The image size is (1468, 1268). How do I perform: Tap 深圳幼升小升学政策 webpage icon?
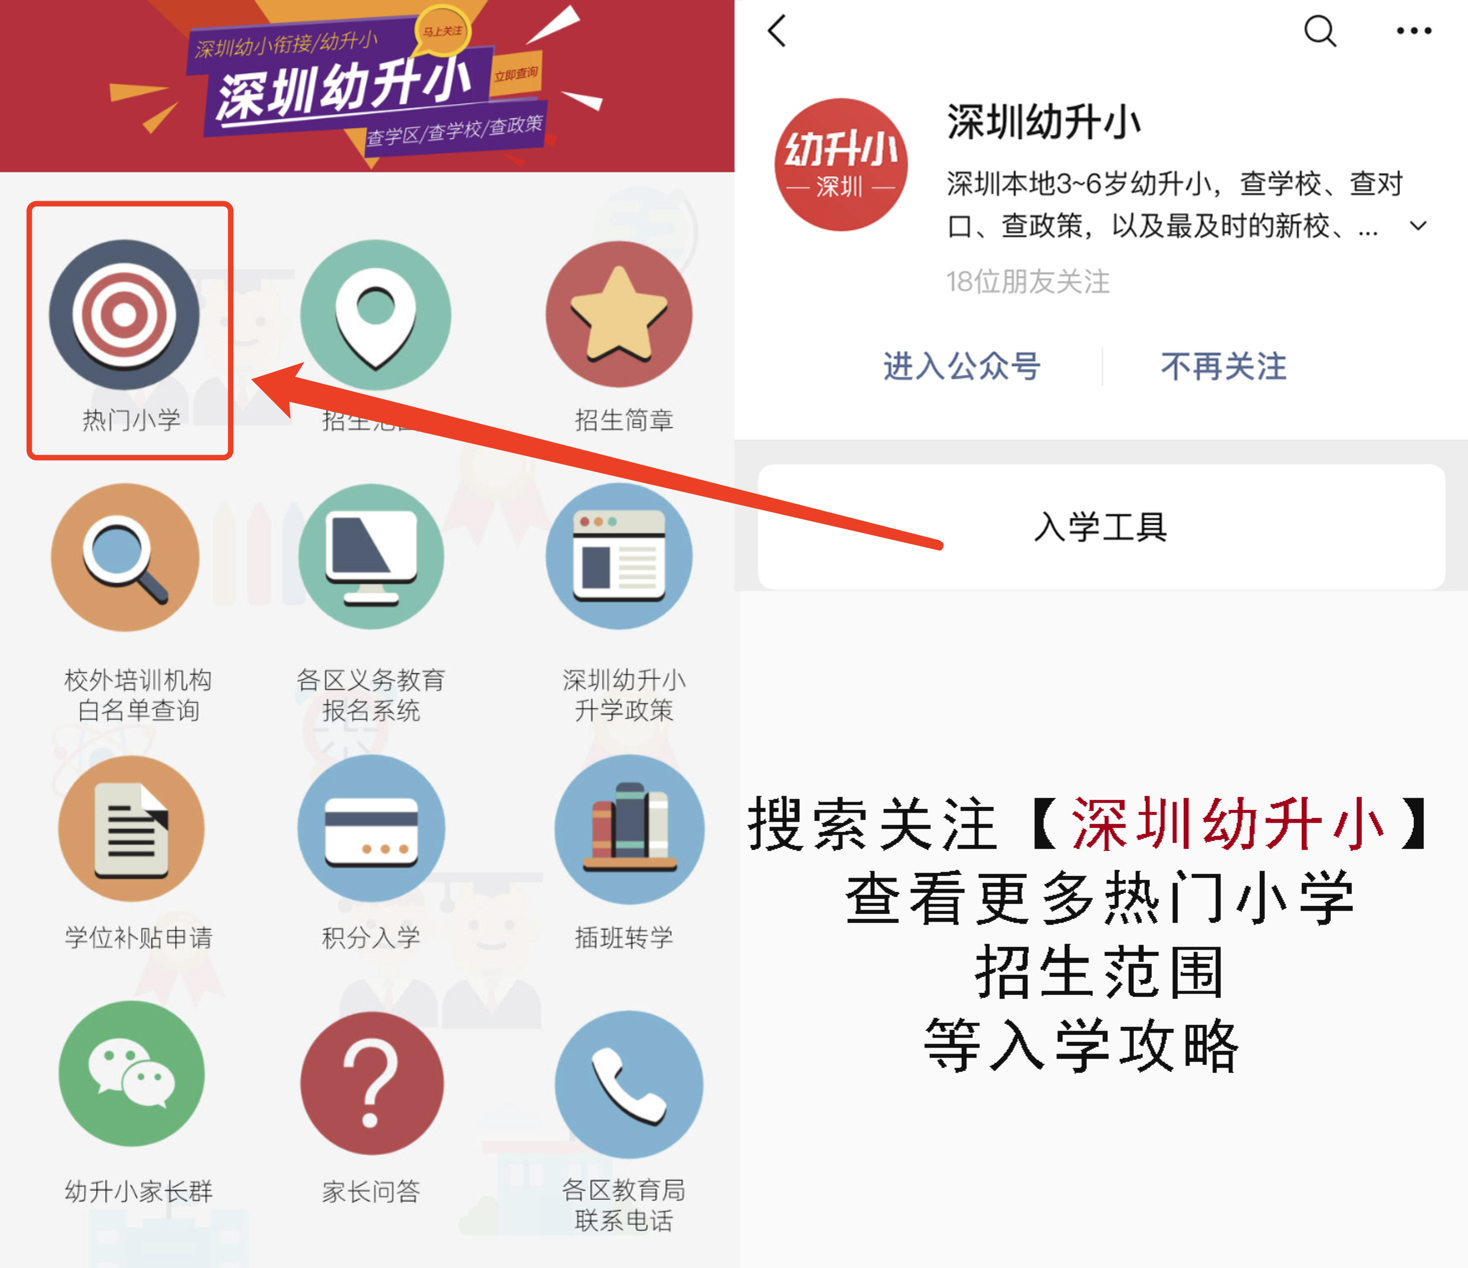(x=619, y=556)
